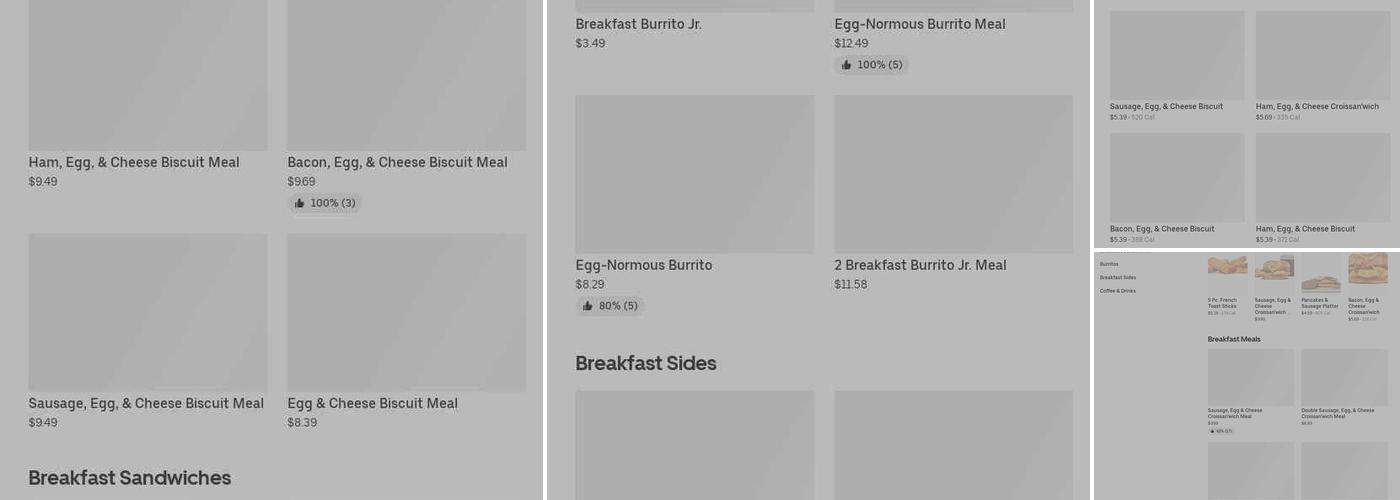
Task: Go to Coffee & Drinks sidebar category
Action: tap(1118, 291)
